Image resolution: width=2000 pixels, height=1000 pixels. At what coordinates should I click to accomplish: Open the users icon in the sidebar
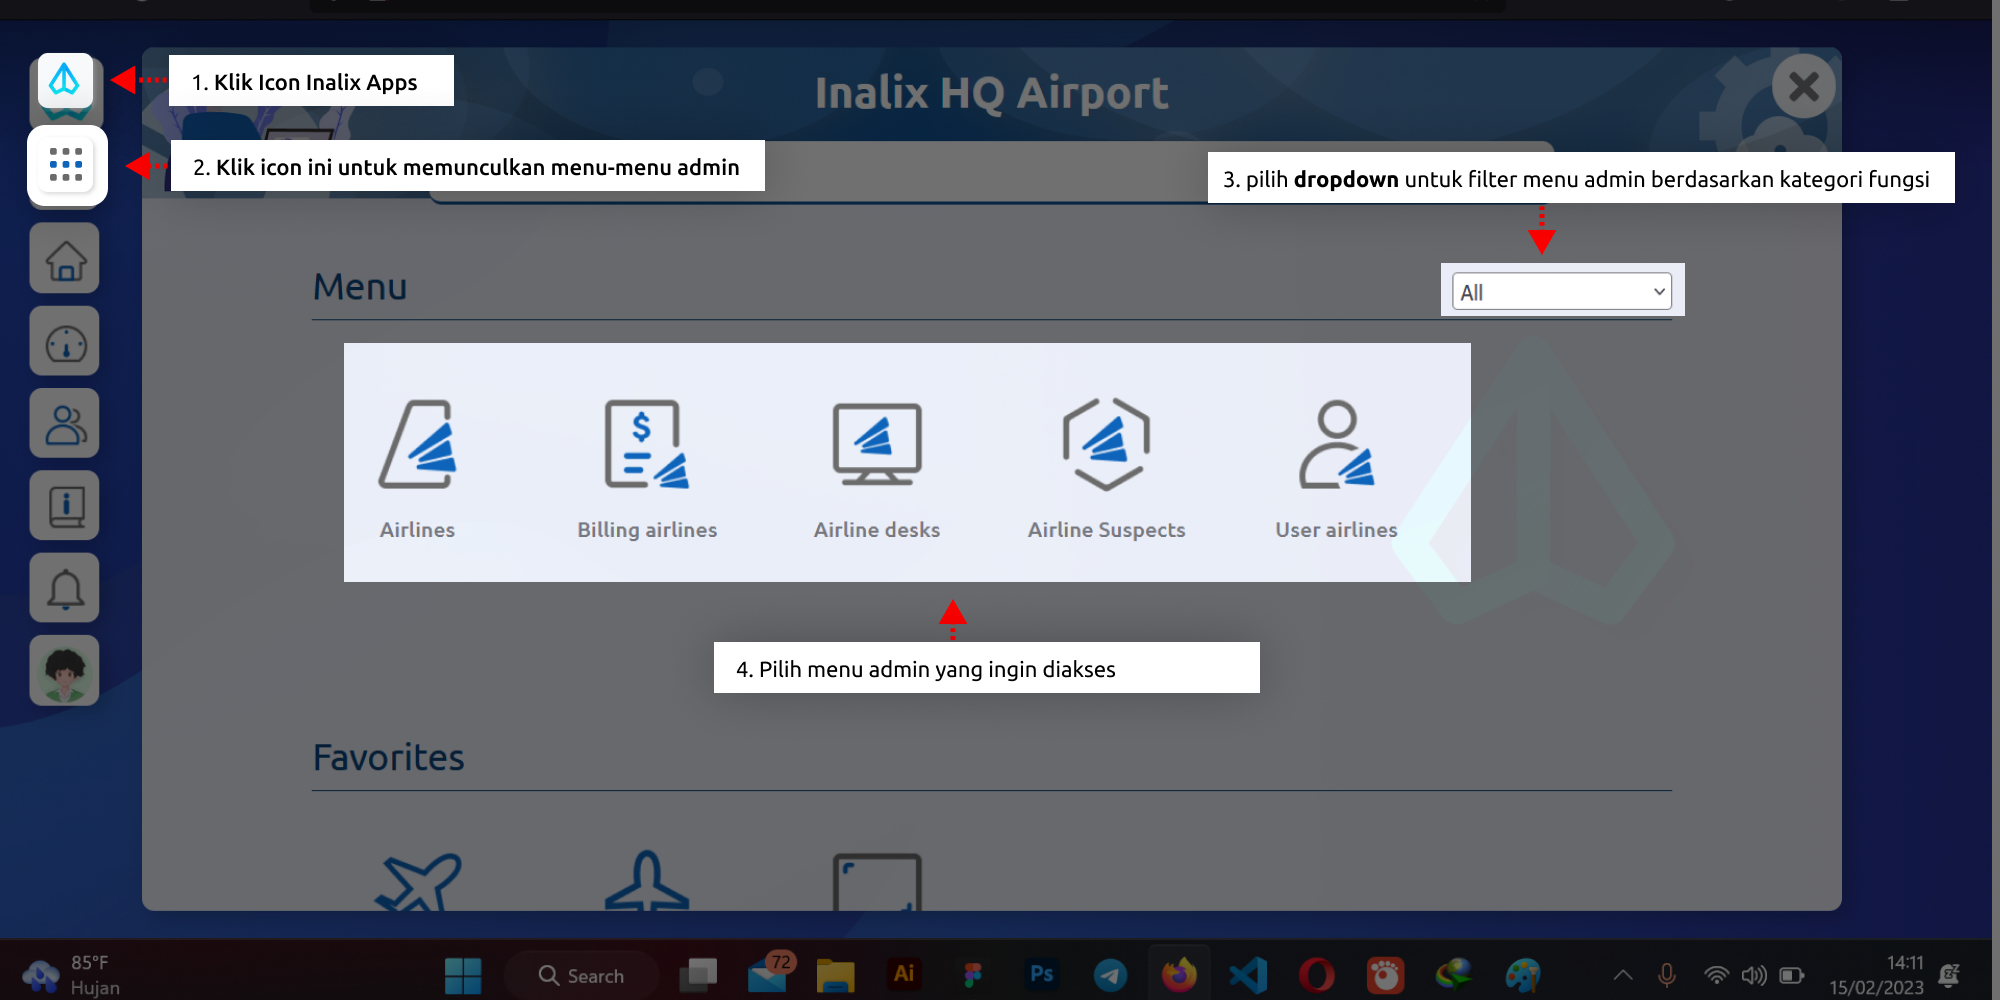pyautogui.click(x=64, y=422)
